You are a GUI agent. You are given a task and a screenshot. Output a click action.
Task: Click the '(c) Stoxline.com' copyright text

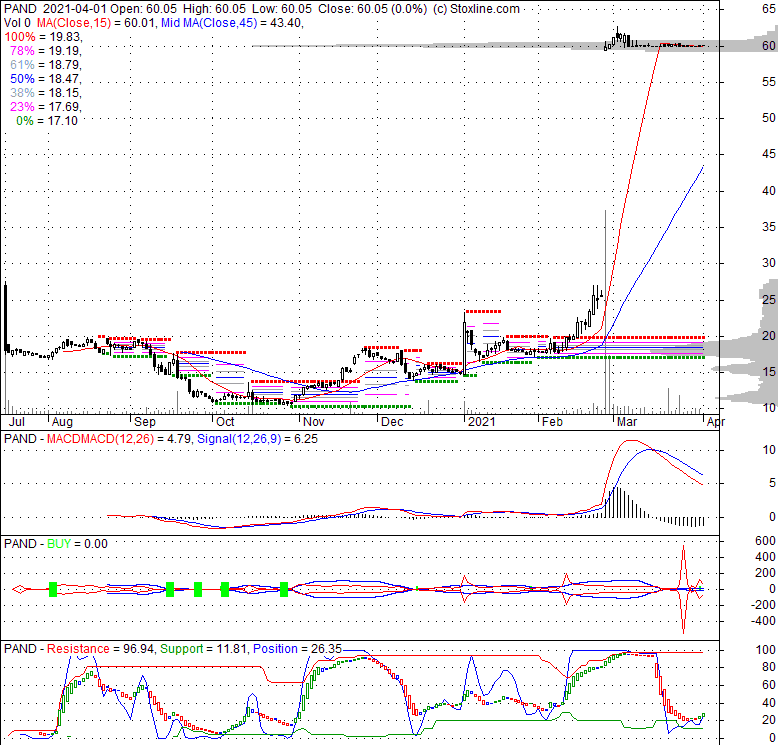click(476, 9)
